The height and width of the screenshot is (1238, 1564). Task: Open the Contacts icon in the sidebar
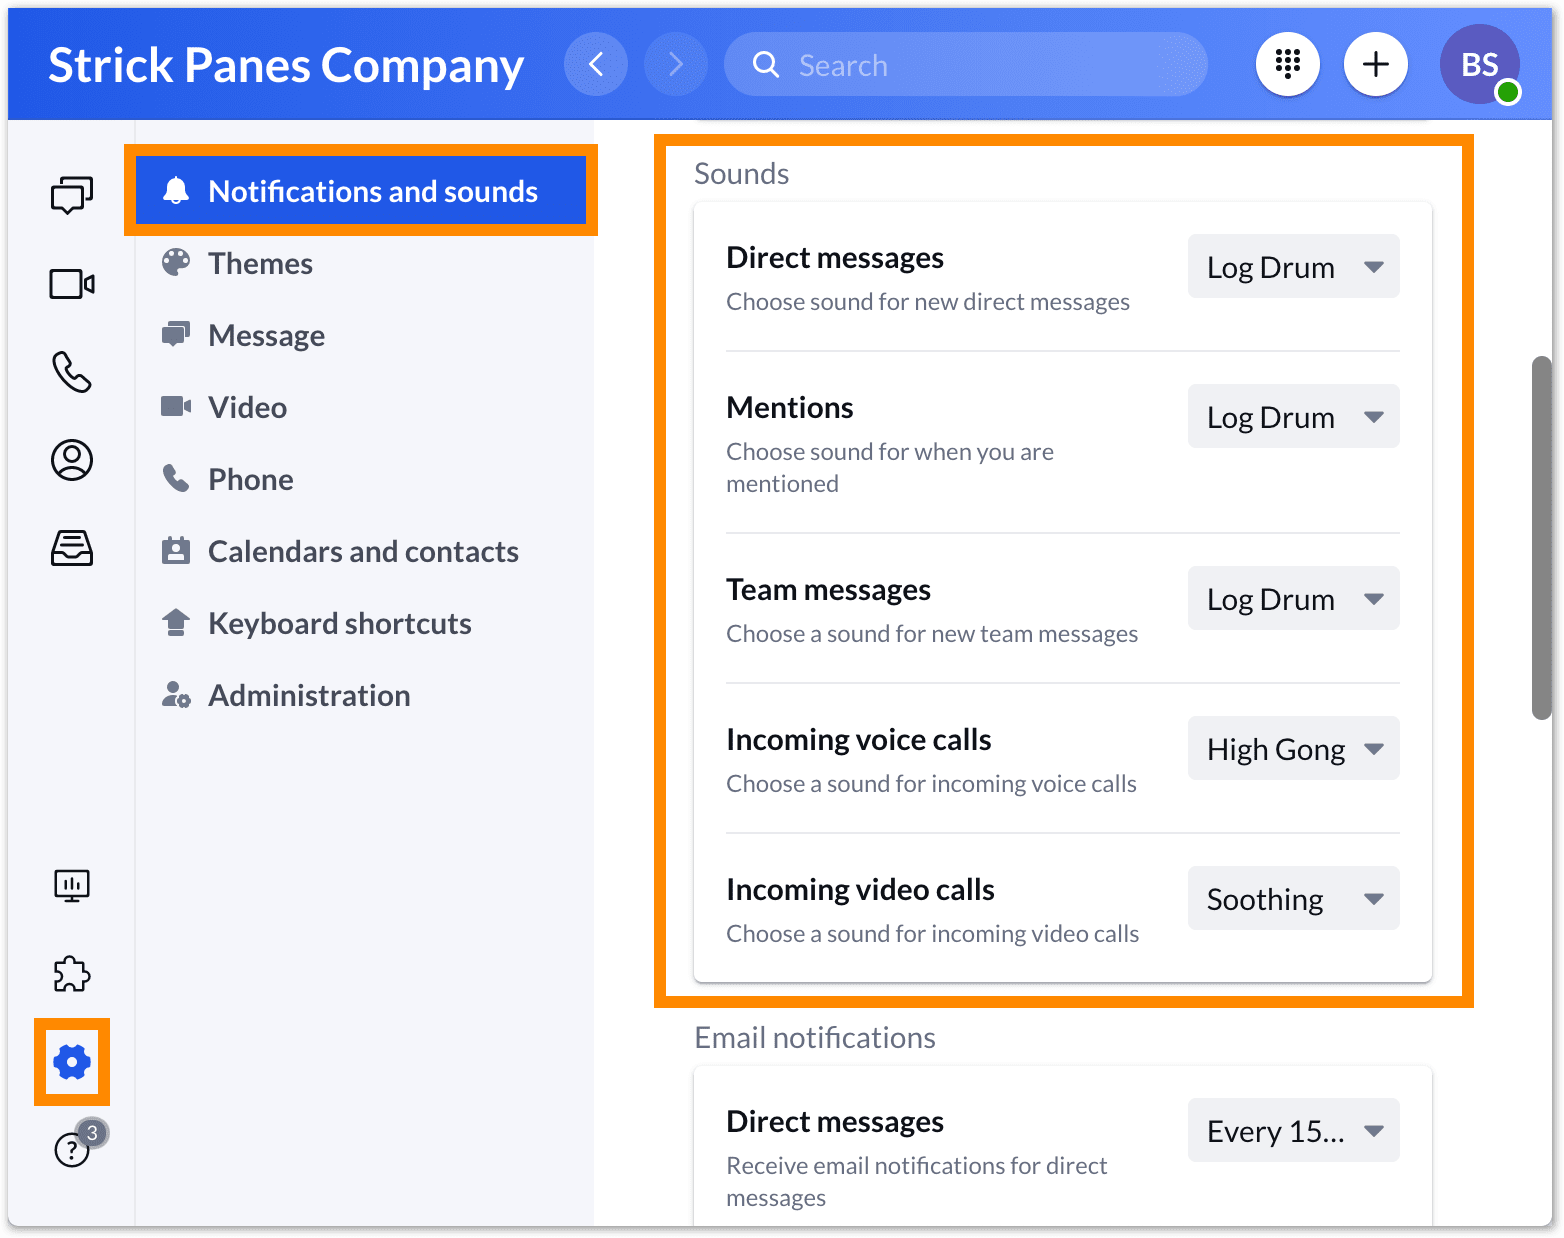pos(71,460)
